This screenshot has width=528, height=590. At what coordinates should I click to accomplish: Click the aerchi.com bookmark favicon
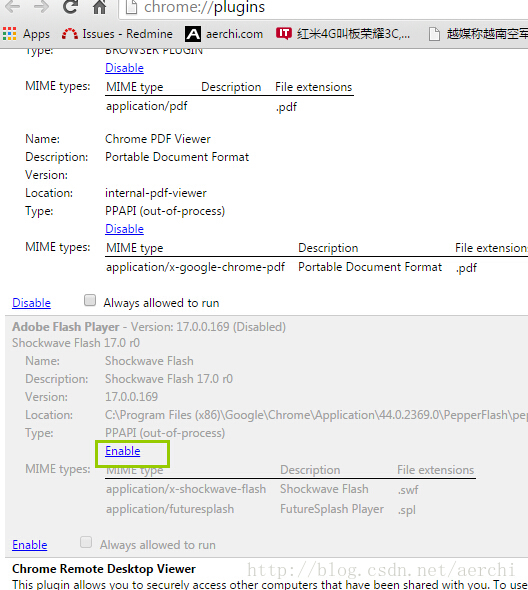193,34
